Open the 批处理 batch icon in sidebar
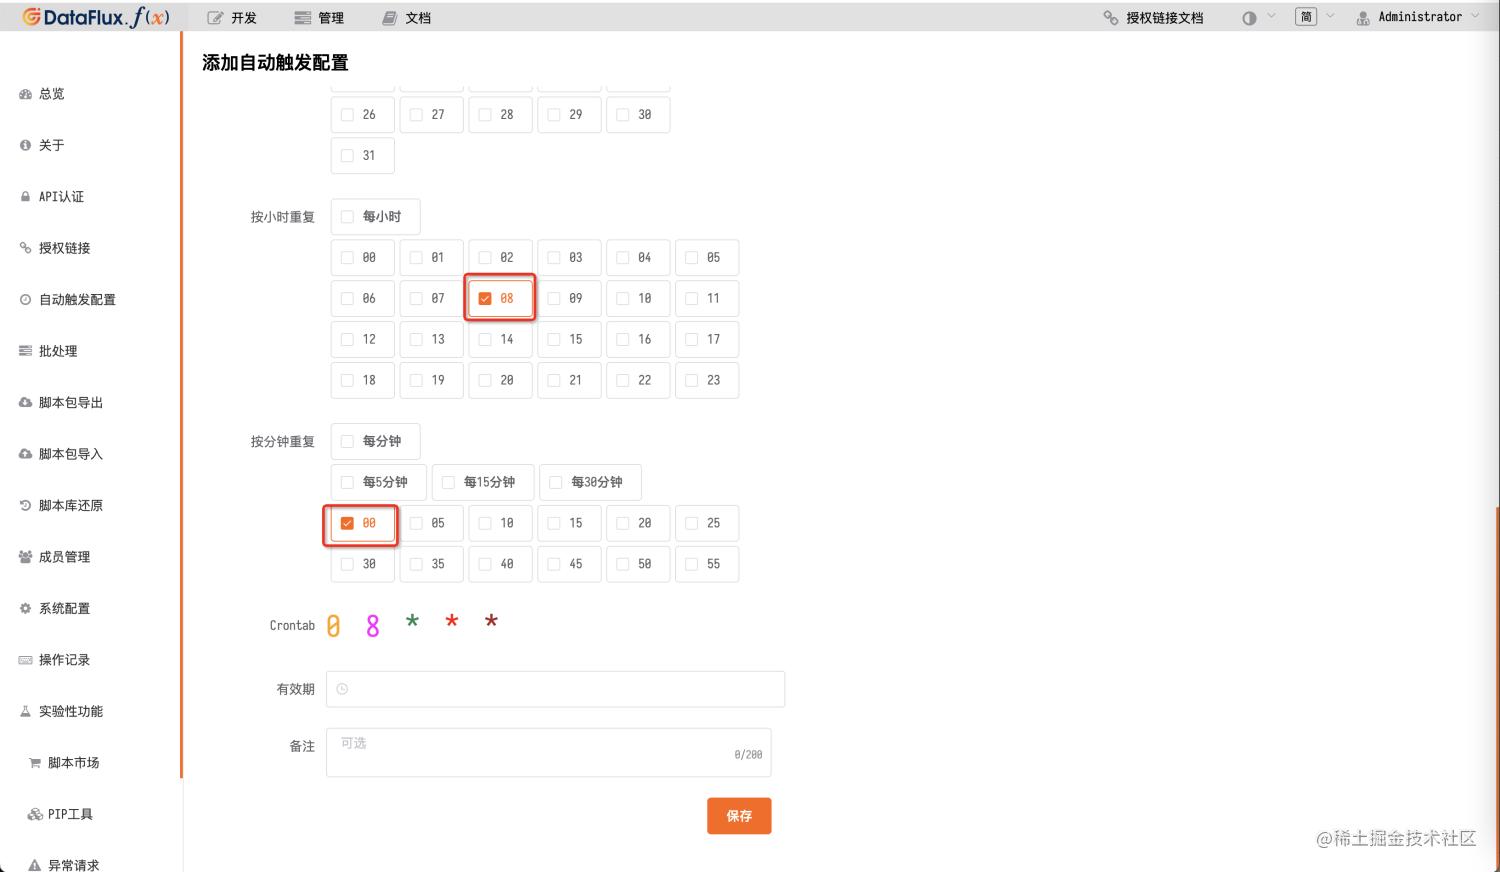This screenshot has width=1500, height=872. click(x=26, y=351)
